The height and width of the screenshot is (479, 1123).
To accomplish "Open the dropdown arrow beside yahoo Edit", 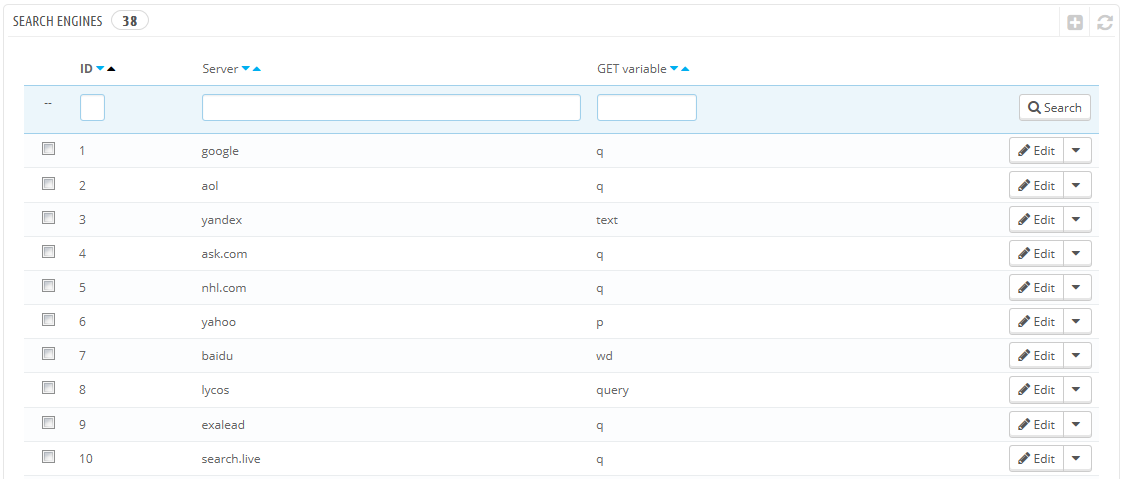I will point(1076,321).
